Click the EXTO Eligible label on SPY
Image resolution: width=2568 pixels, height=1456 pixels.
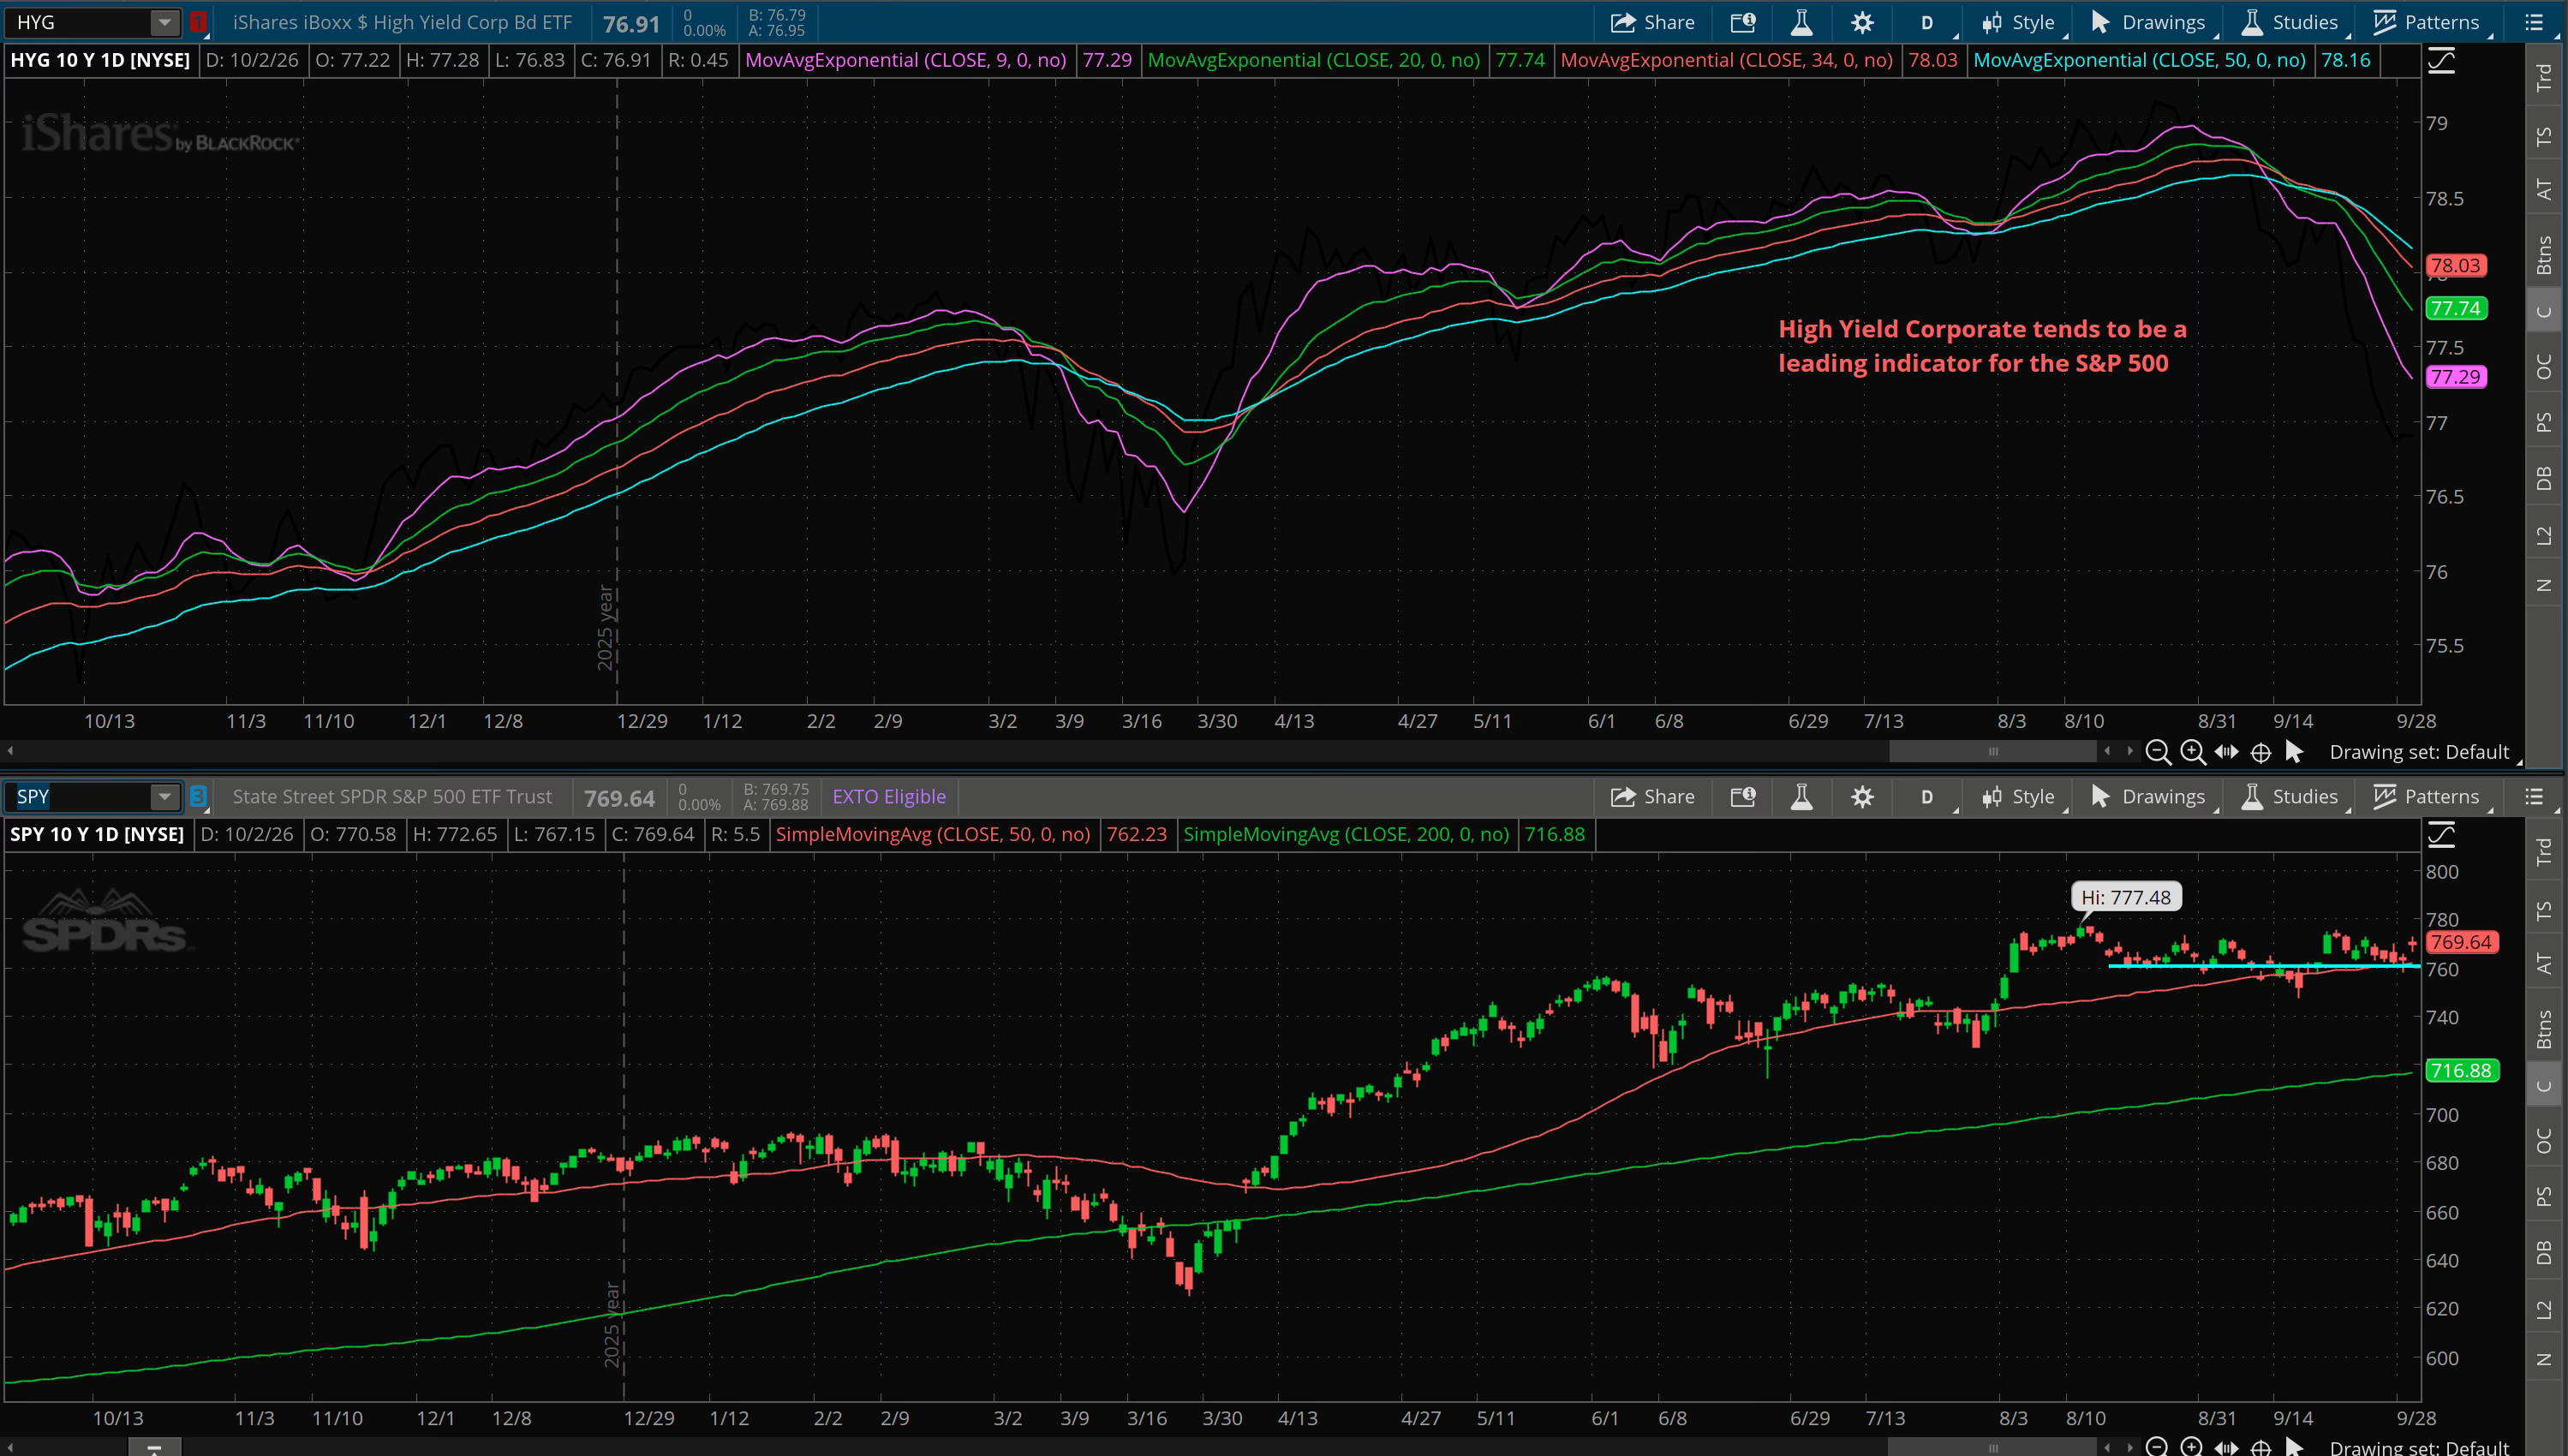click(889, 796)
